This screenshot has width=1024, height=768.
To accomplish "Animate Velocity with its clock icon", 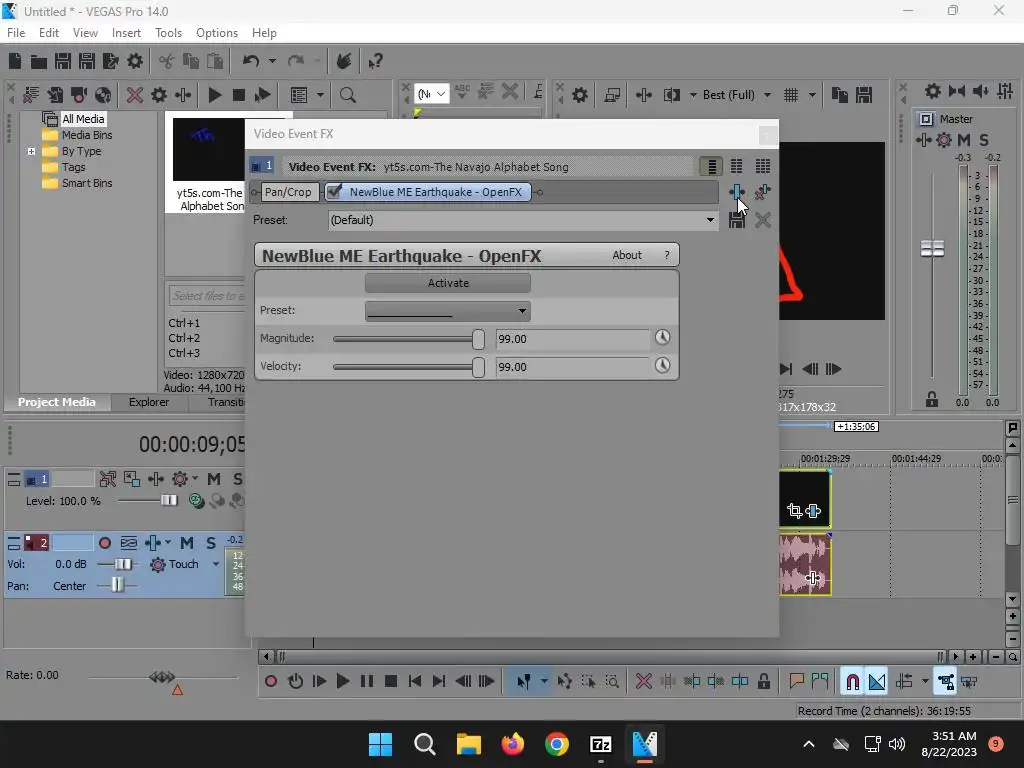I will tap(662, 365).
